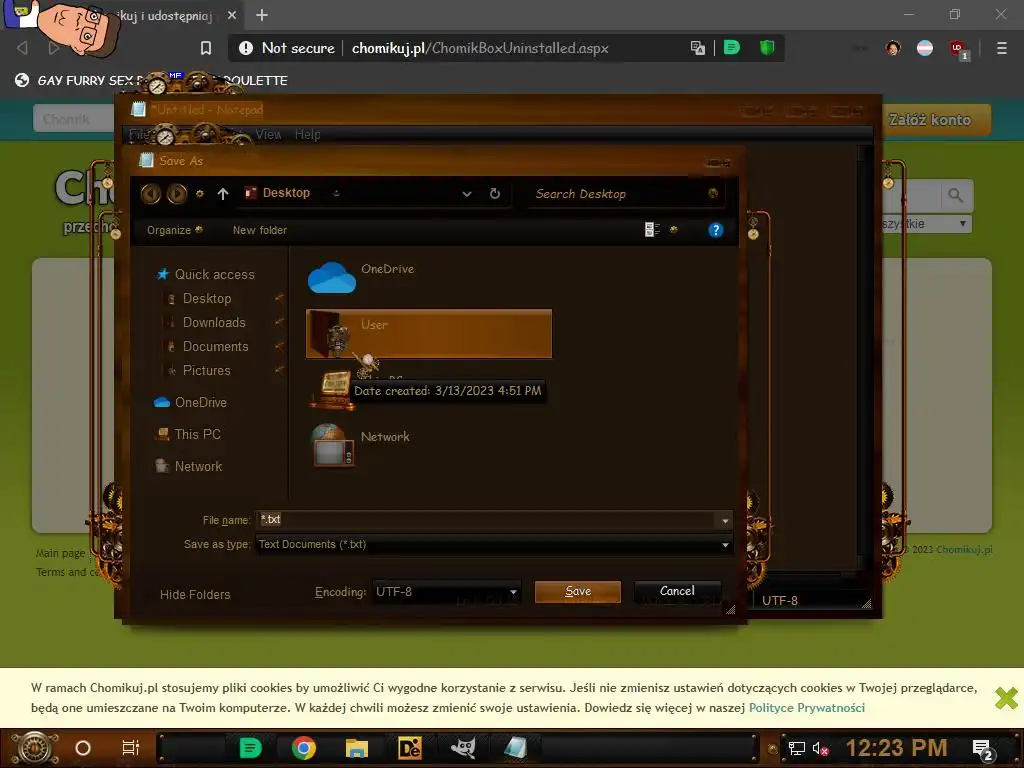The height and width of the screenshot is (768, 1024).
Task: Change the file view layout
Action: [x=652, y=230]
